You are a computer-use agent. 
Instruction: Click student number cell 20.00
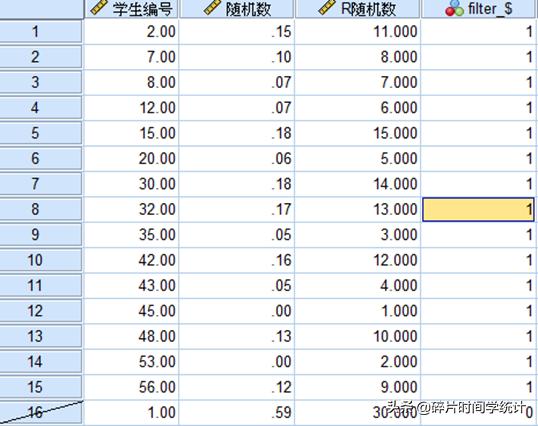pyautogui.click(x=131, y=158)
